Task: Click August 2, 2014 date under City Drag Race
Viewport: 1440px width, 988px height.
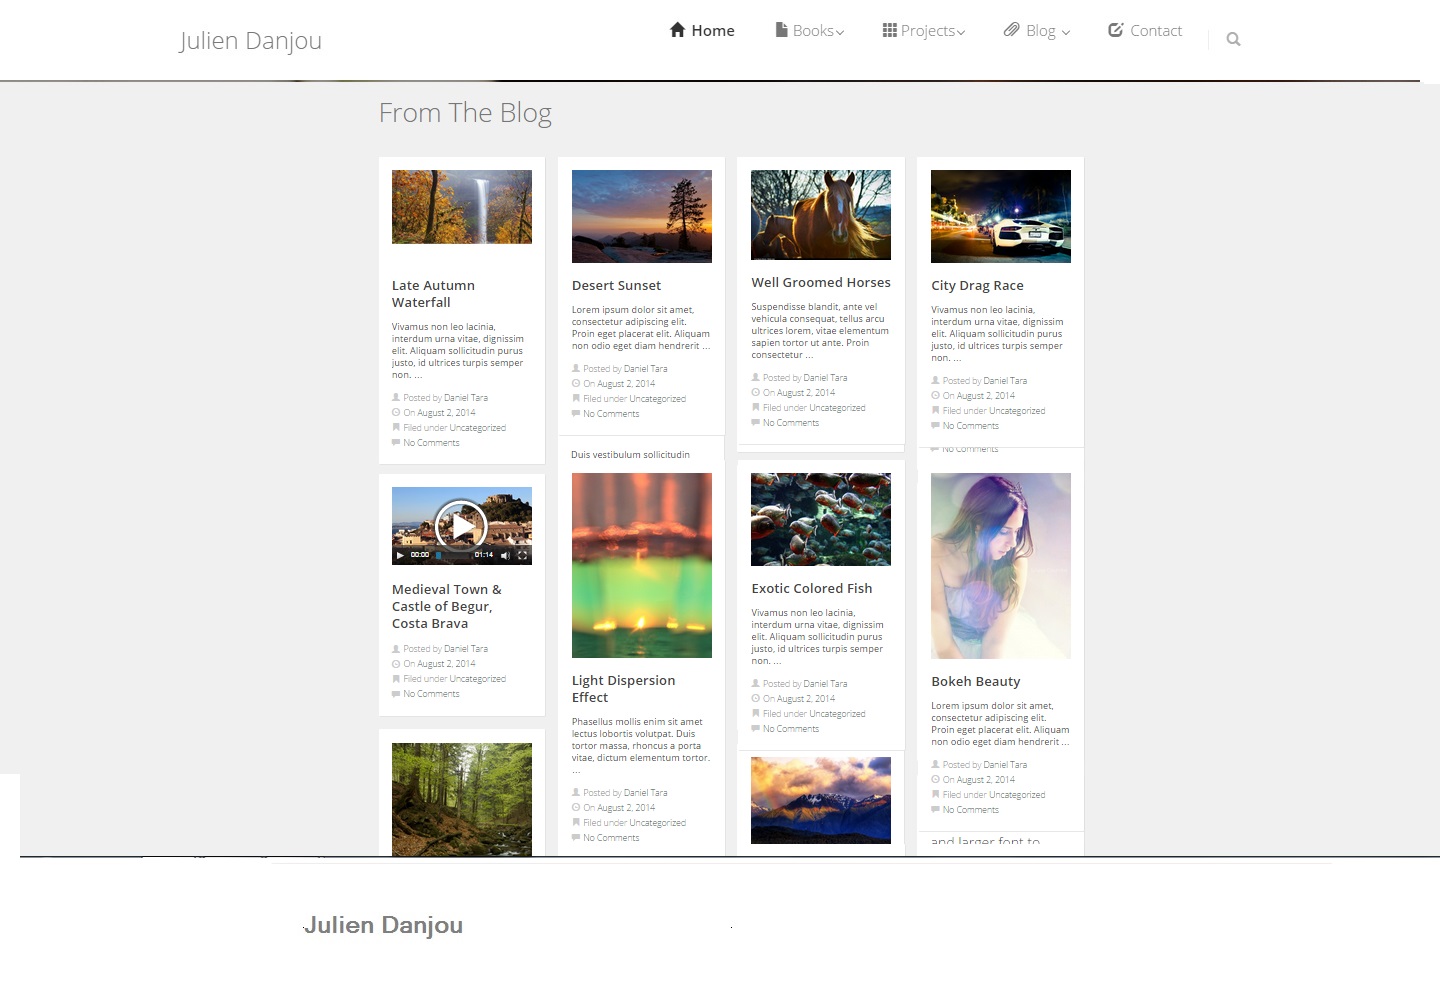Action: coord(985,396)
